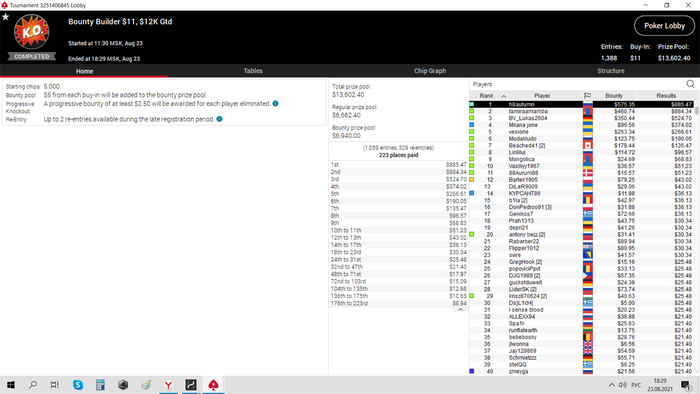Select player tamiraamamba row
The height and width of the screenshot is (394, 700).
pyautogui.click(x=582, y=111)
